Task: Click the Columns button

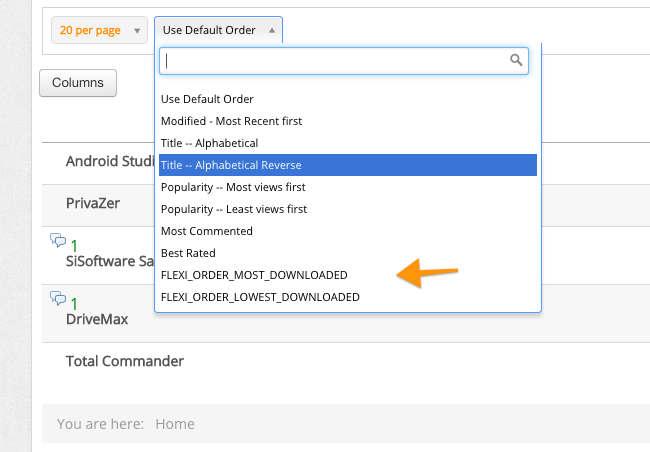Action: pyautogui.click(x=78, y=83)
